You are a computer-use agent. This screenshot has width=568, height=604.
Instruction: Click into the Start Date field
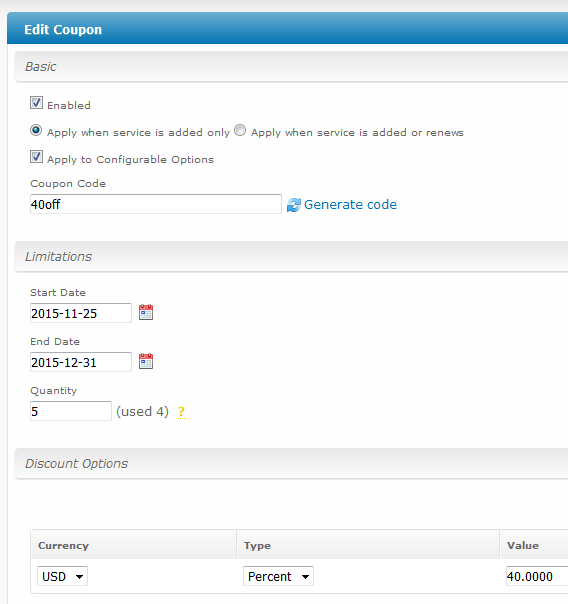(x=81, y=313)
